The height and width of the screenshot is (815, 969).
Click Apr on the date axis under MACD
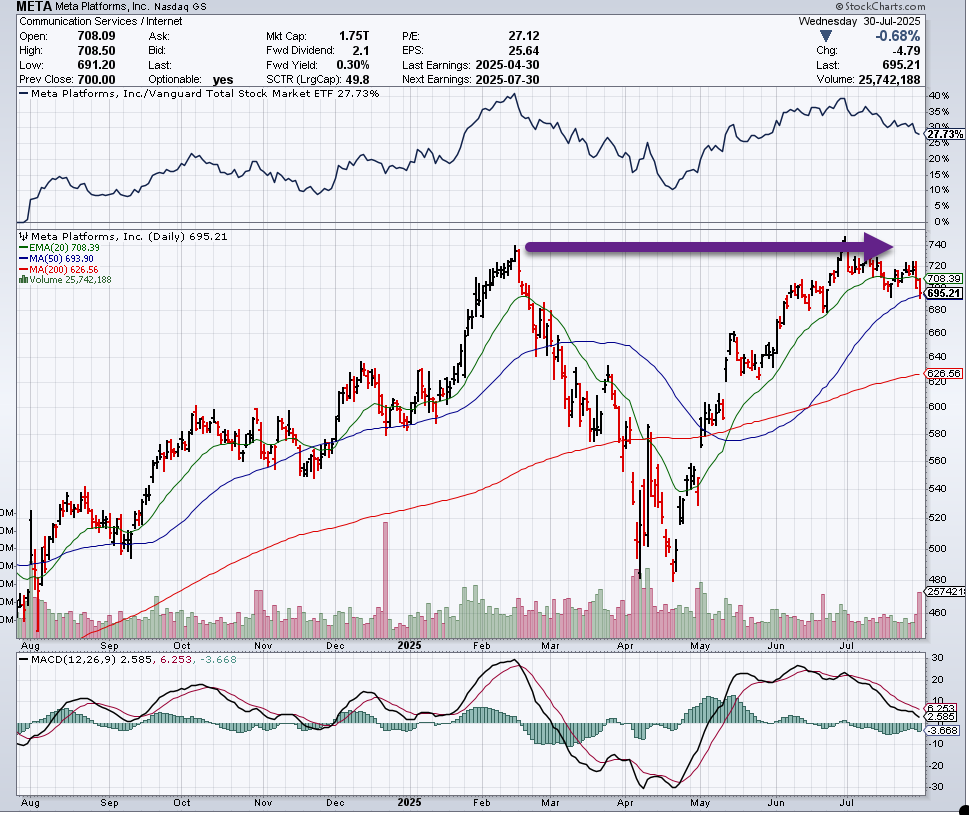[625, 803]
